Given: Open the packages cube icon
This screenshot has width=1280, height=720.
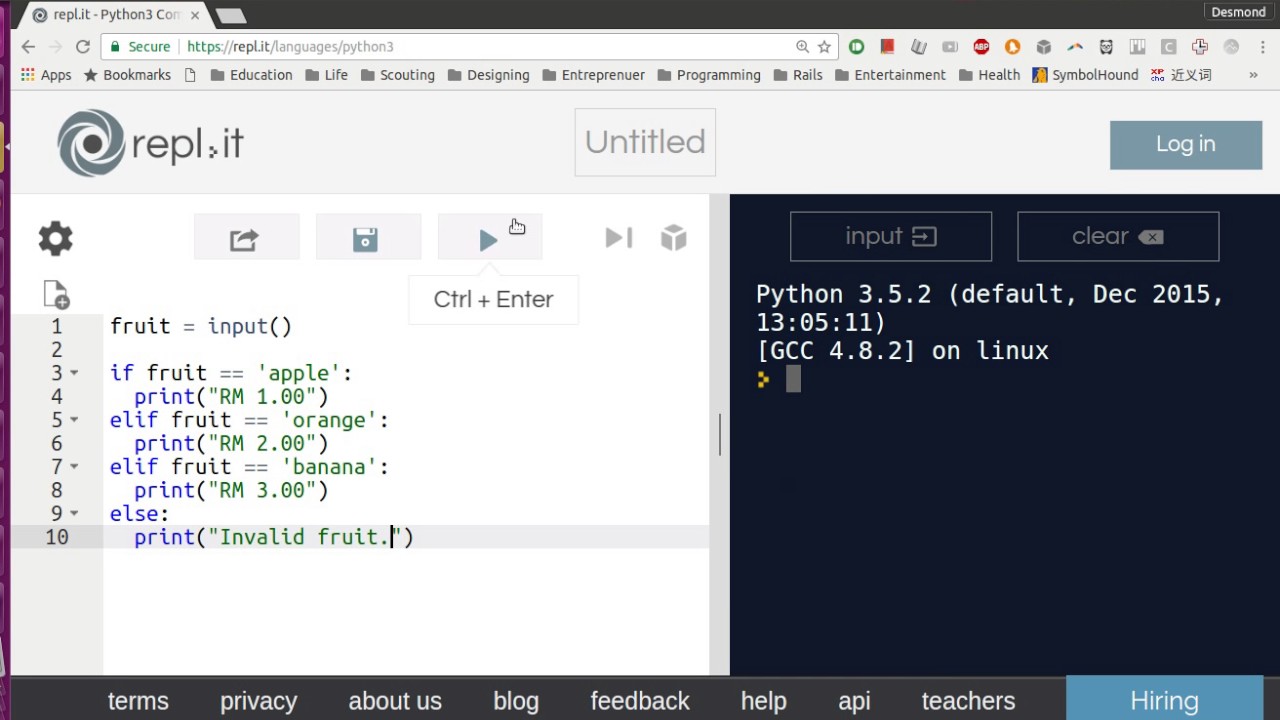Looking at the screenshot, I should pos(674,238).
